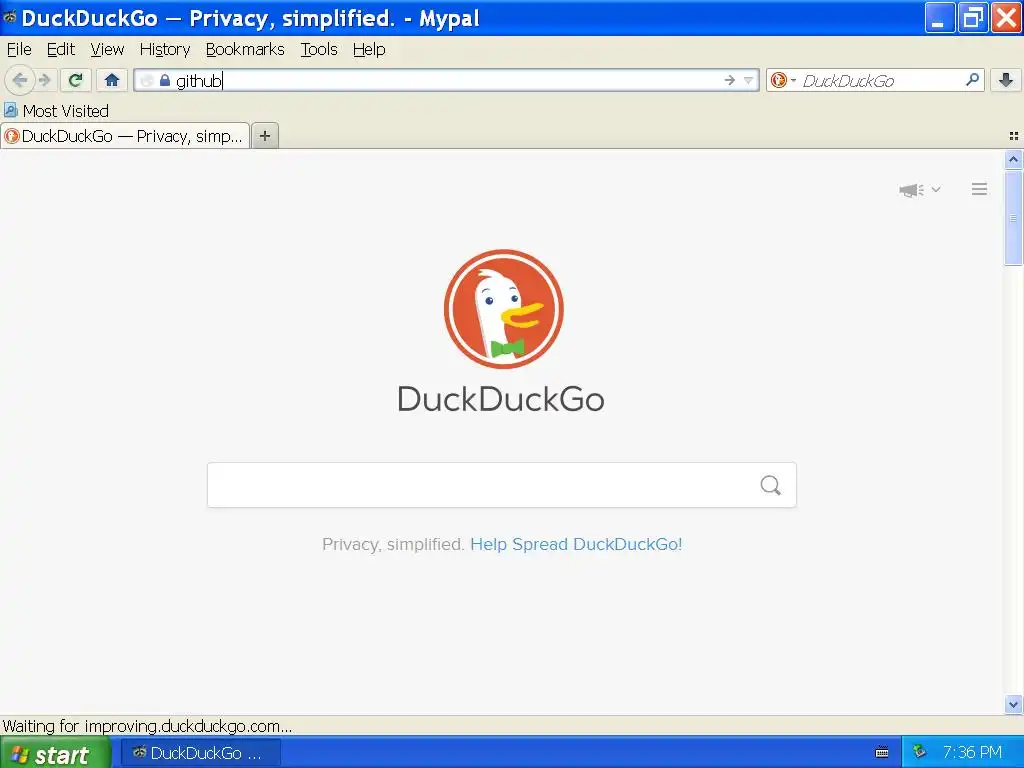This screenshot has height=768, width=1024.
Task: Click the Most Visited bookmarks icon
Action: click(11, 110)
